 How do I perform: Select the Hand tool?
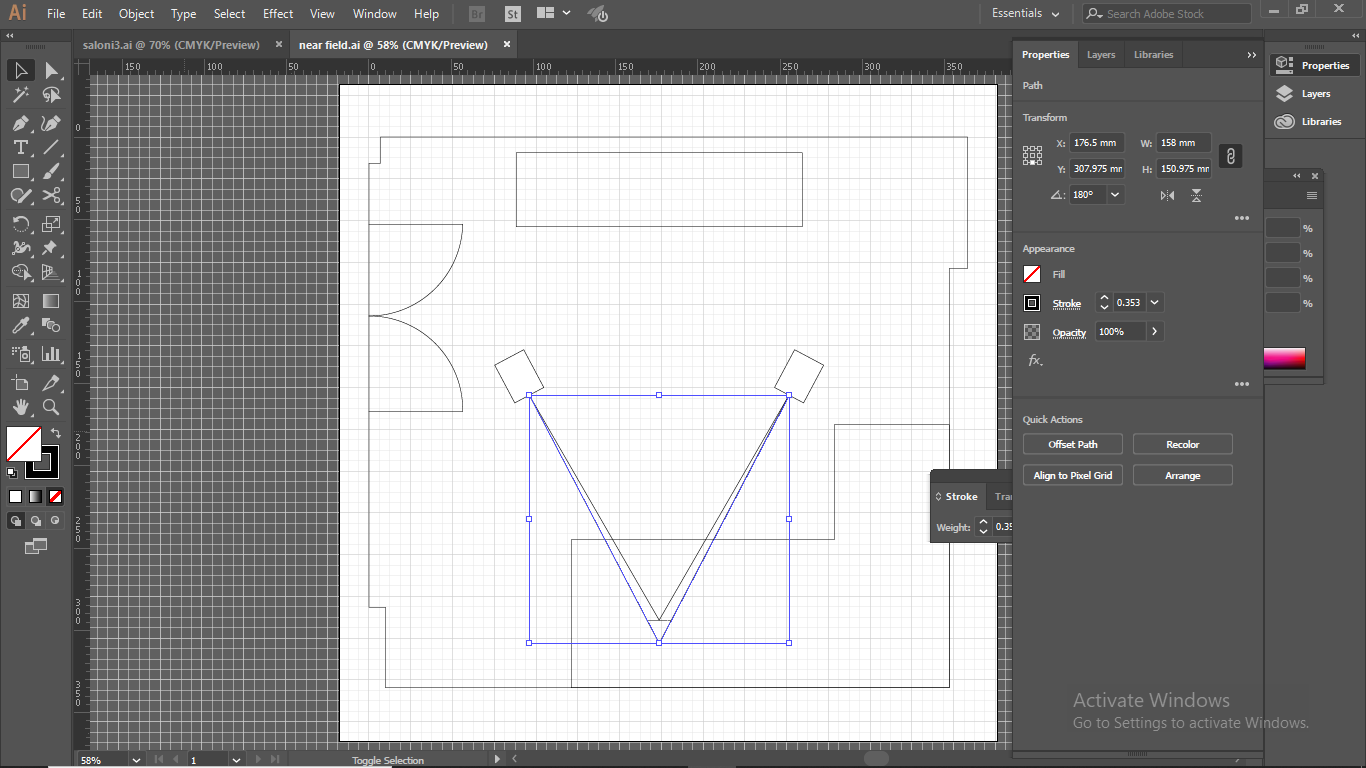tap(20, 407)
